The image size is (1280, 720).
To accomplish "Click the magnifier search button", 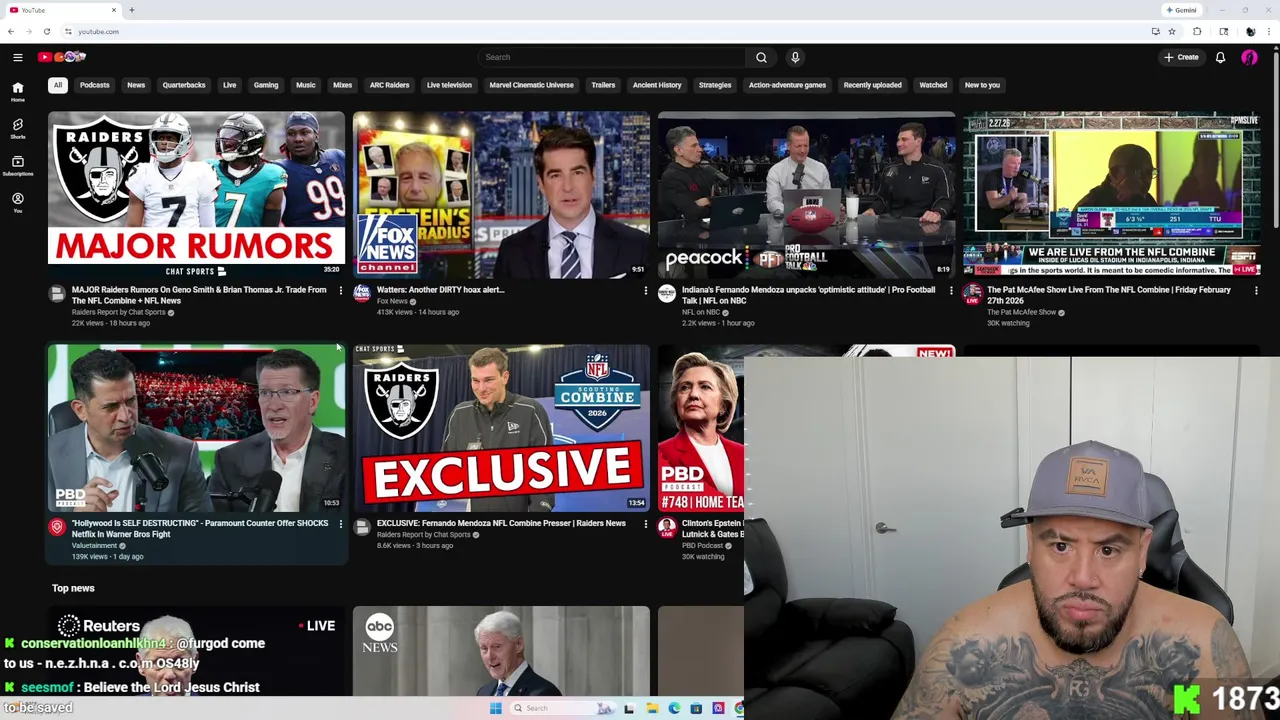I will point(761,57).
